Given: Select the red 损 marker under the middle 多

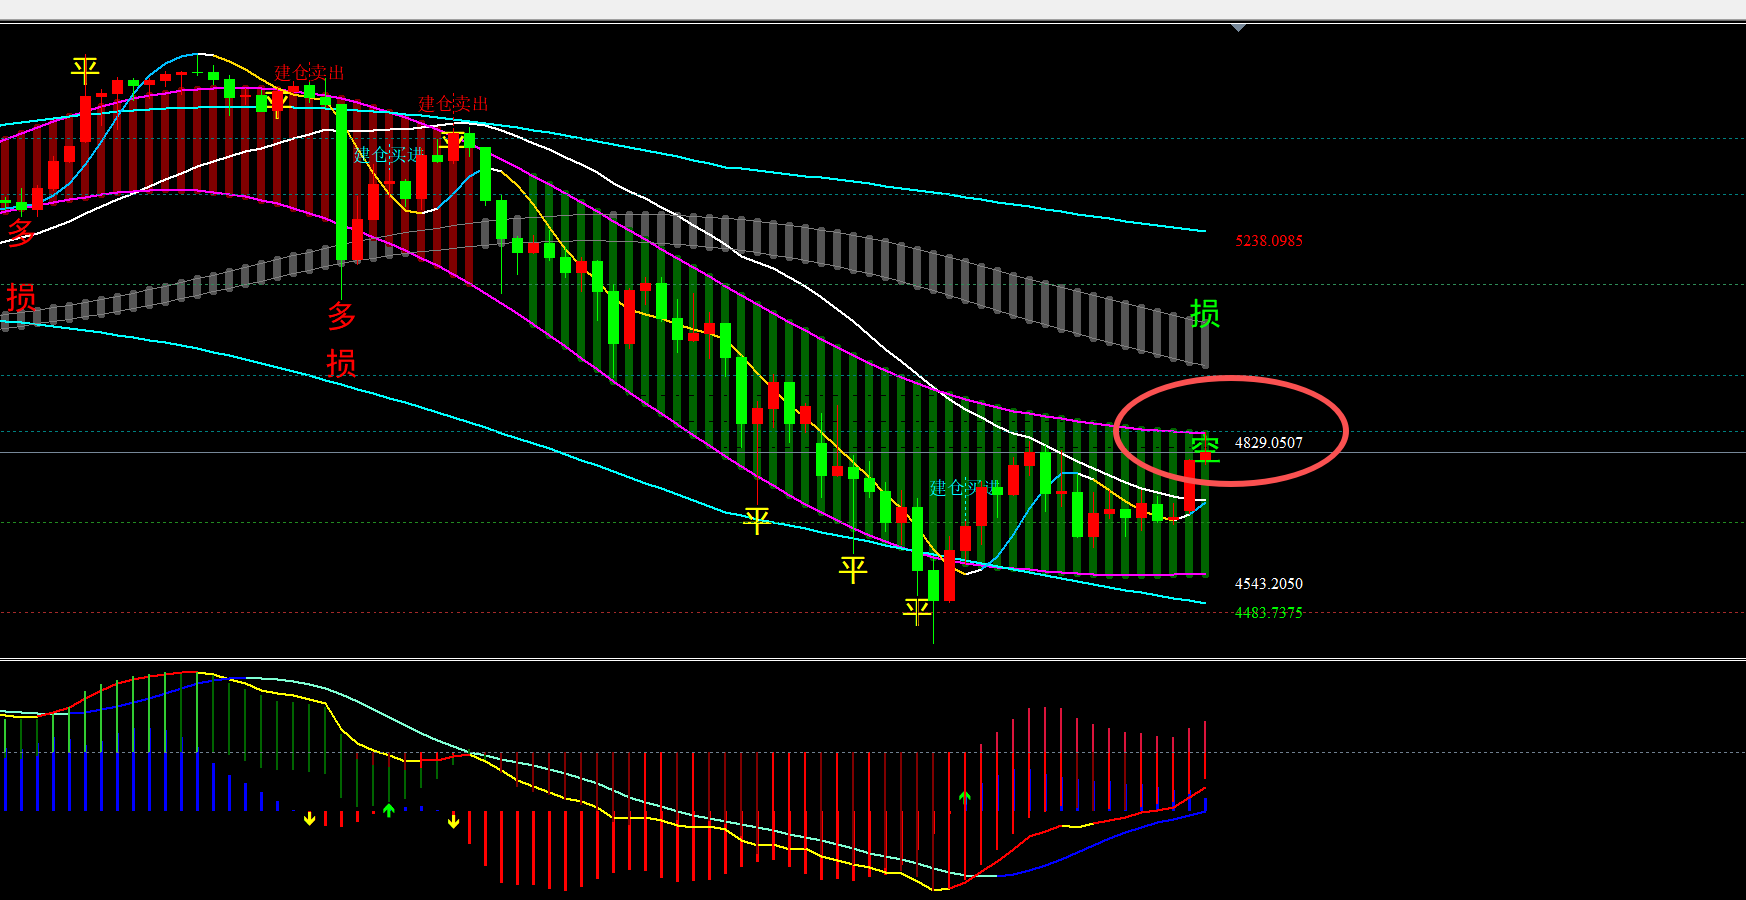Looking at the screenshot, I should click(341, 363).
